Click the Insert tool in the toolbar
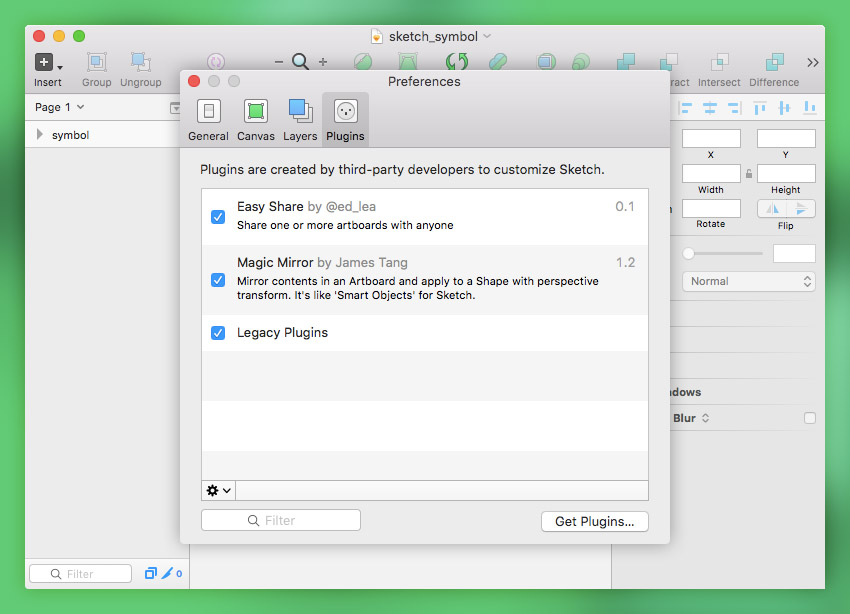Image resolution: width=850 pixels, height=614 pixels. [x=47, y=69]
